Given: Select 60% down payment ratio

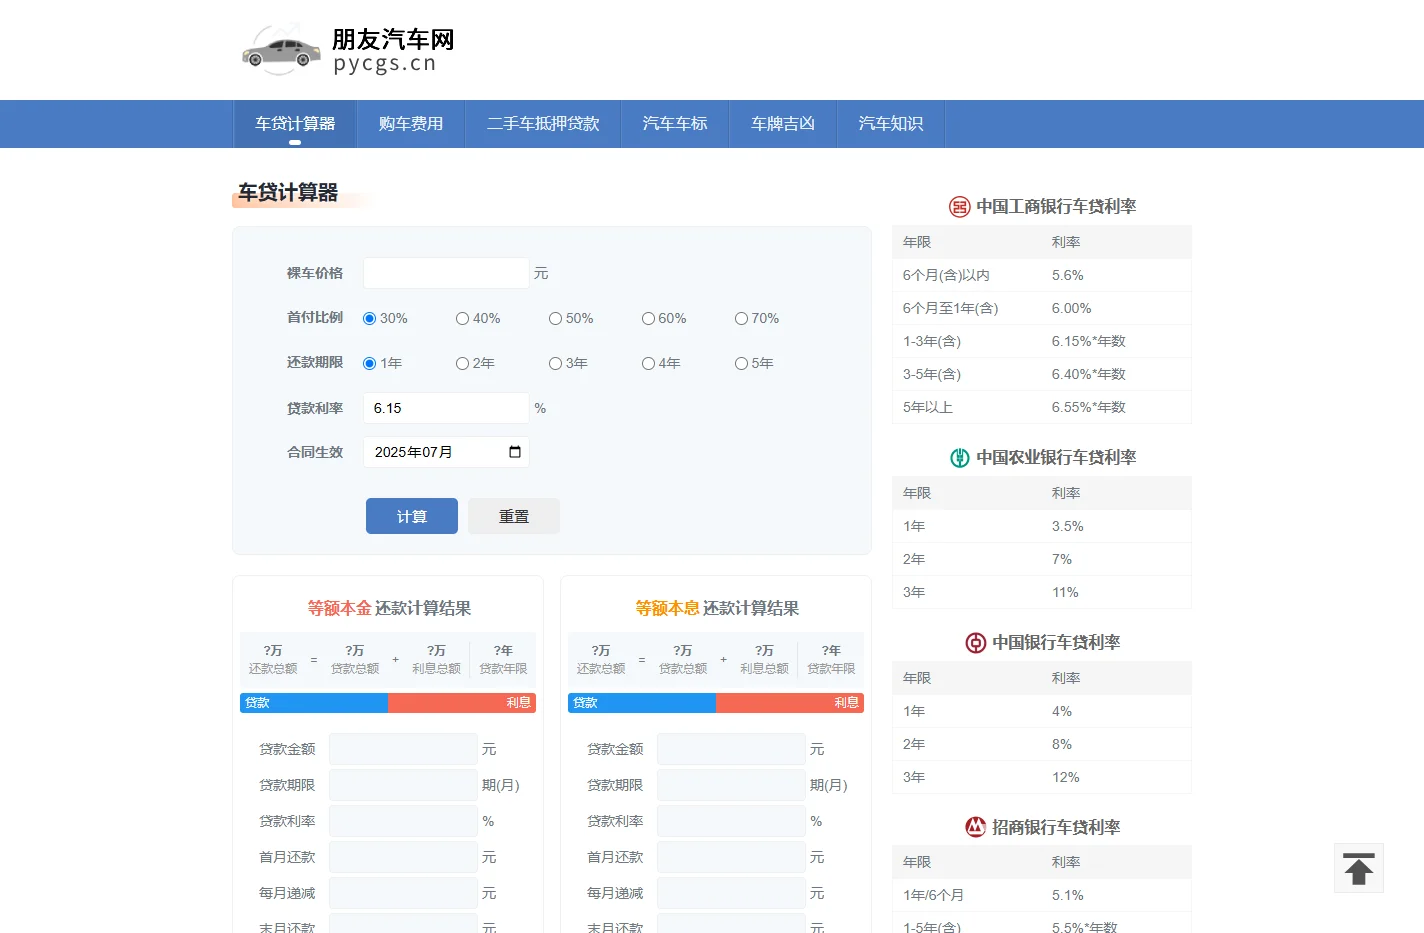Looking at the screenshot, I should [x=648, y=319].
